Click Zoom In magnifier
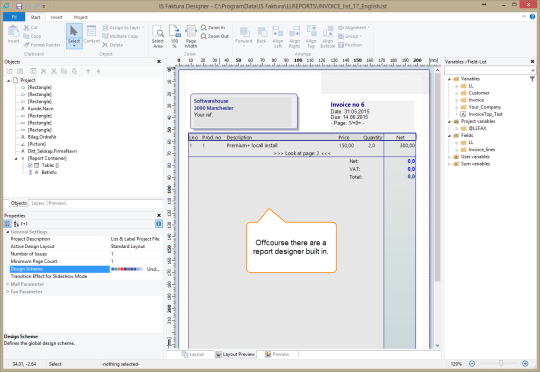The image size is (540, 372). coord(213,27)
